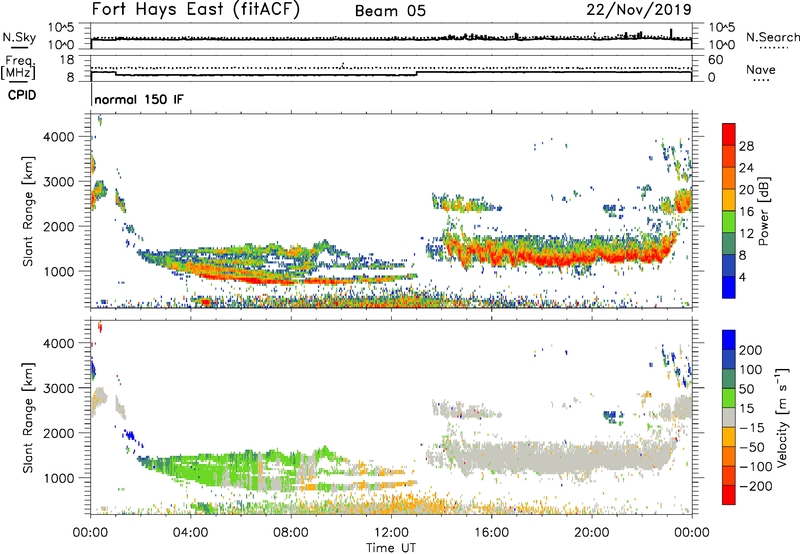
Task: Click the 'Time UT' axis title
Action: [x=391, y=548]
